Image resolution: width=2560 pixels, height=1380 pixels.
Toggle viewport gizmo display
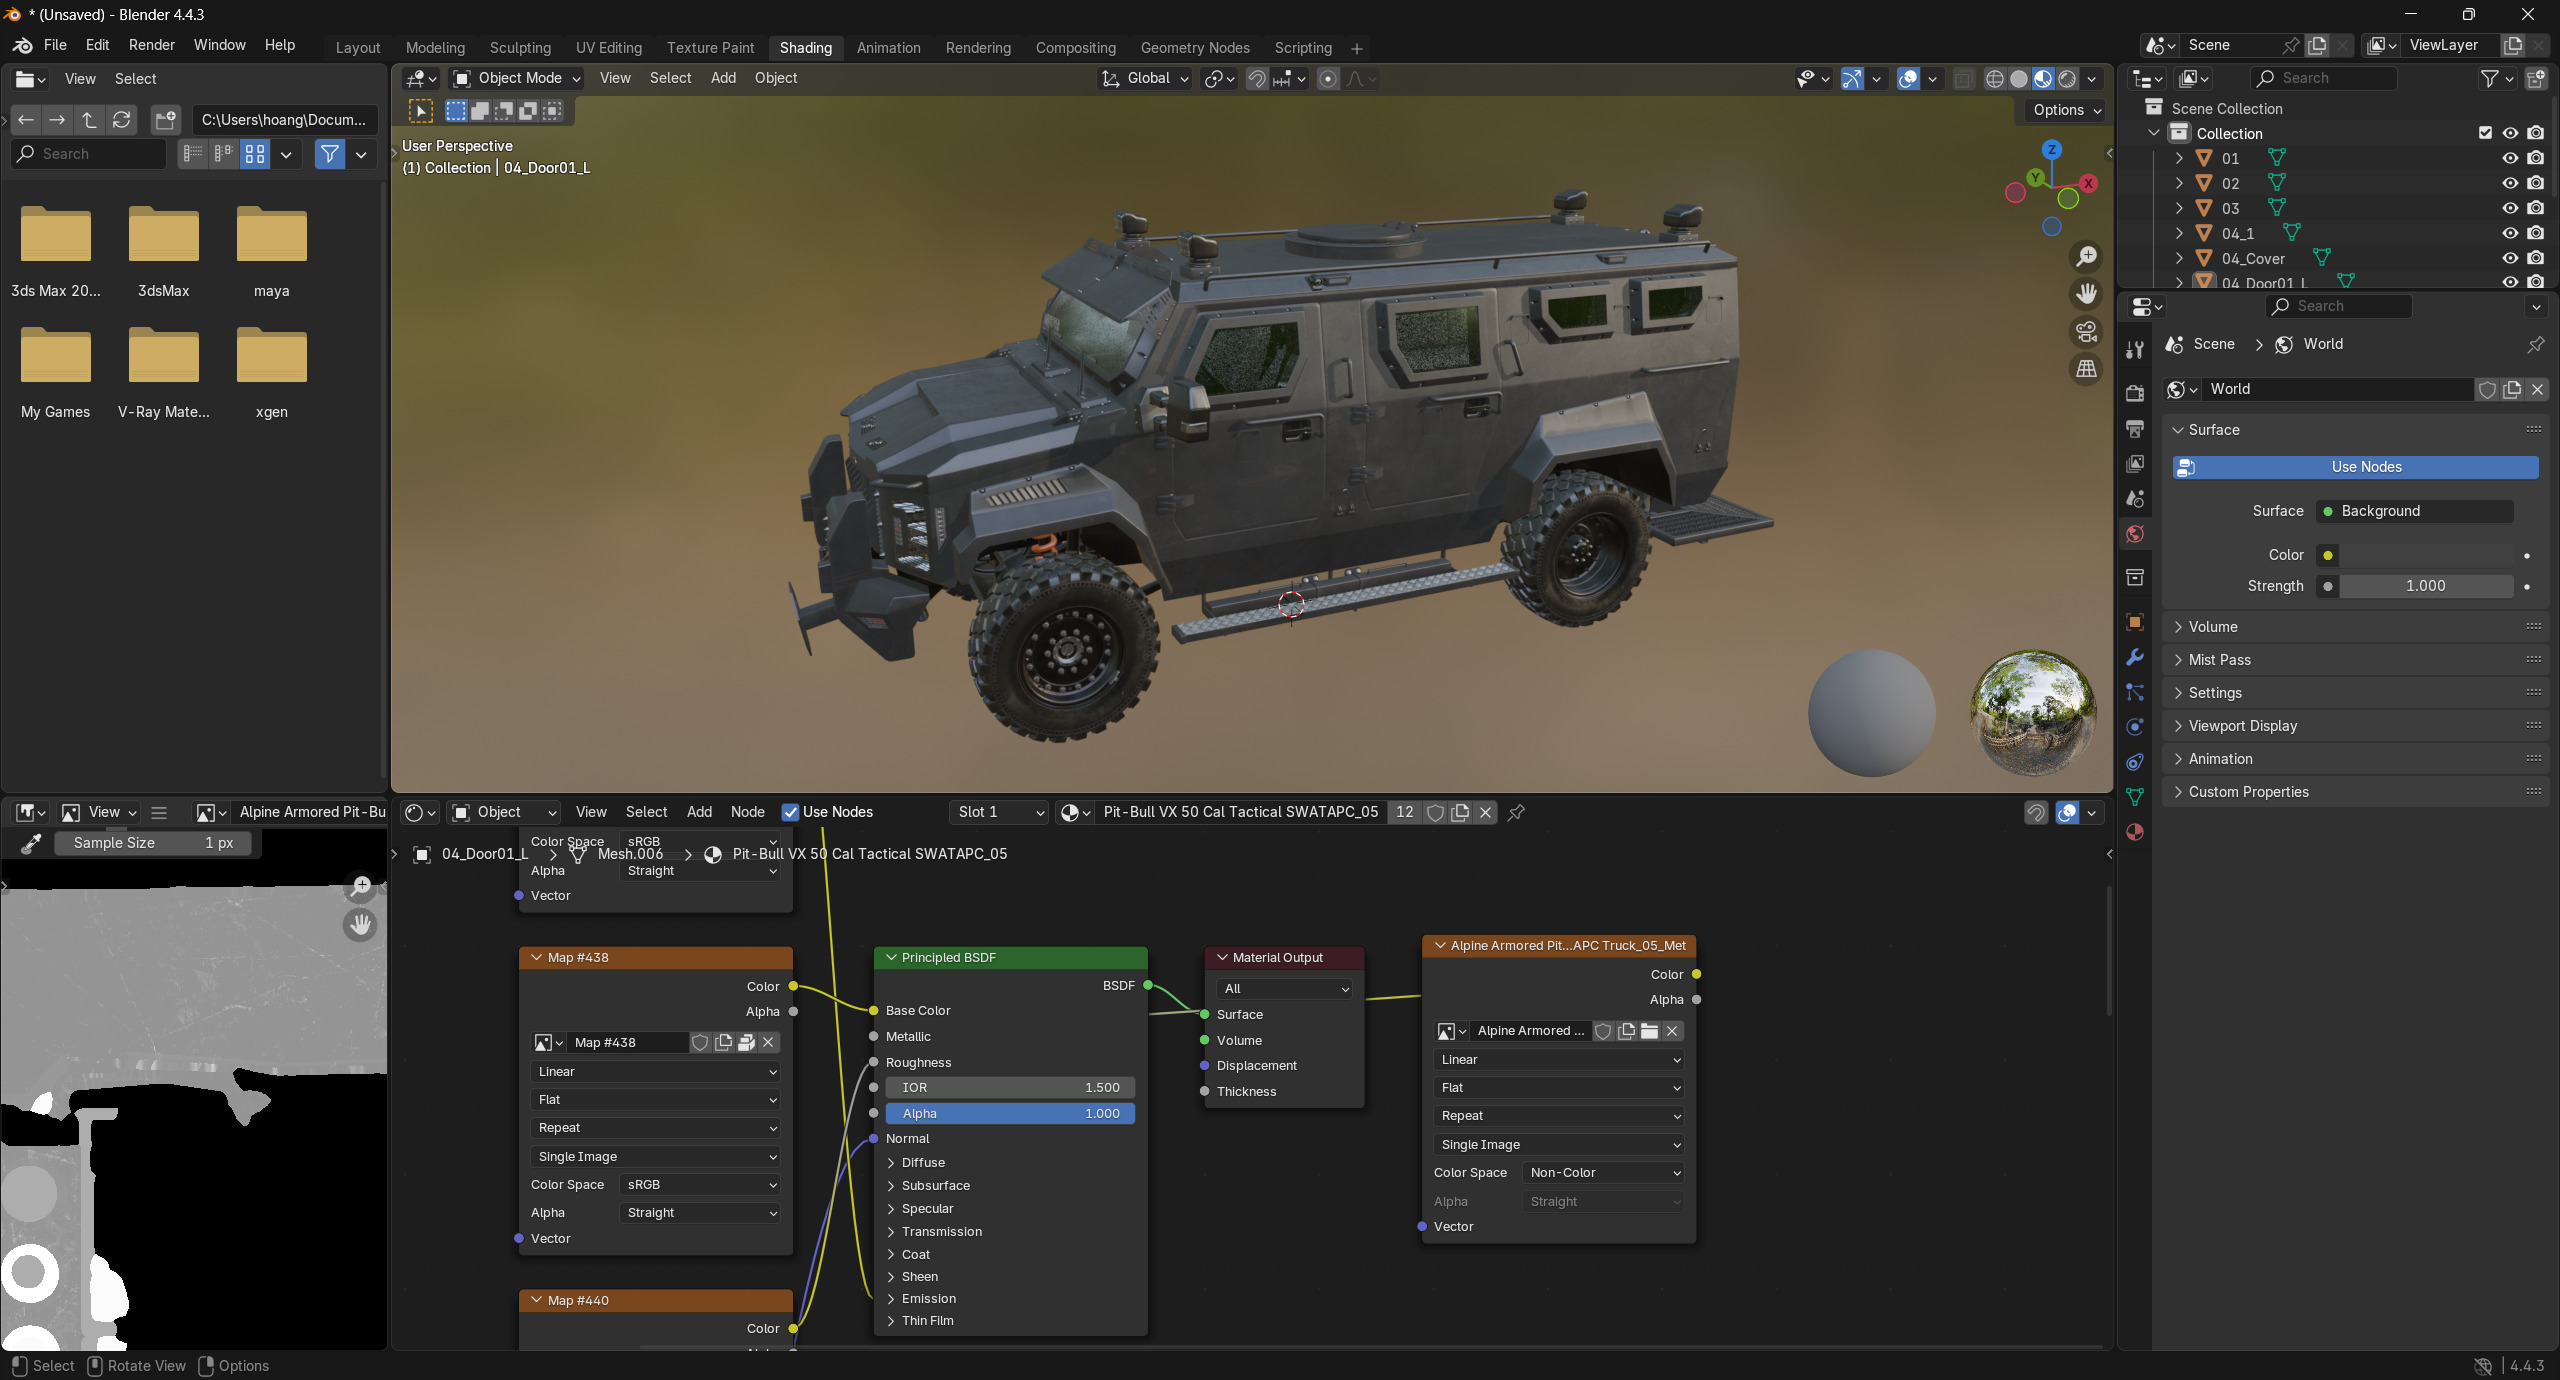tap(1852, 79)
